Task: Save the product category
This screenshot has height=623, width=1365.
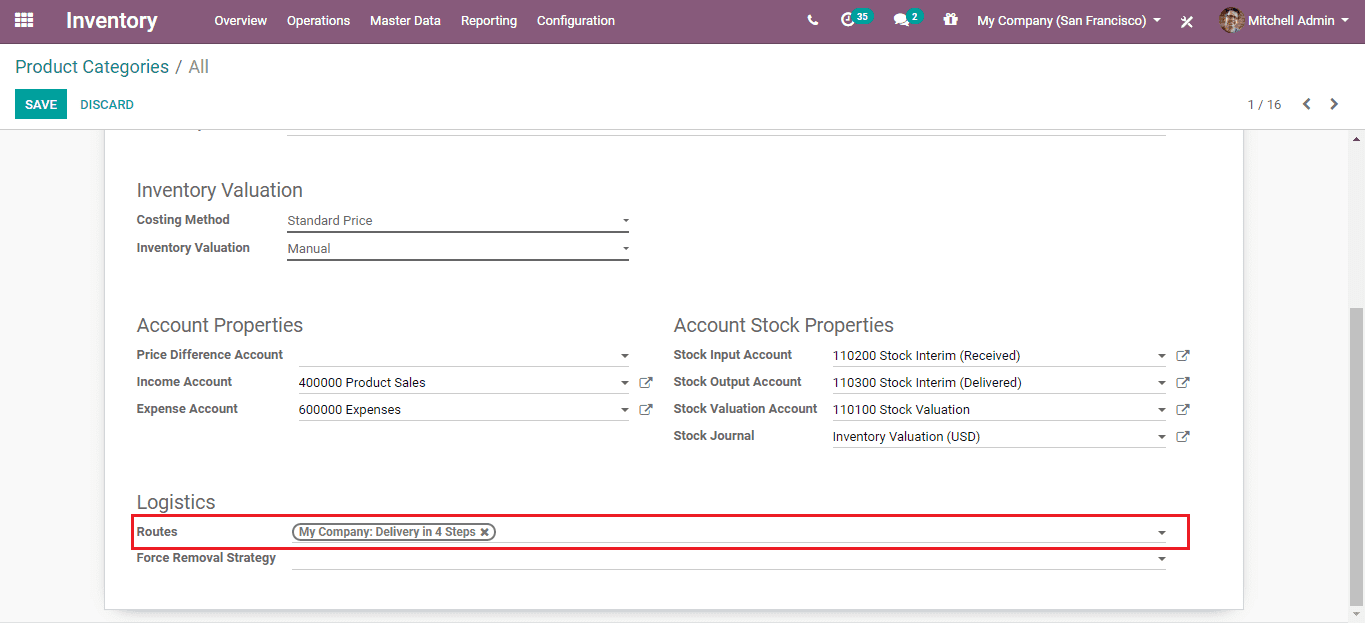Action: coord(41,104)
